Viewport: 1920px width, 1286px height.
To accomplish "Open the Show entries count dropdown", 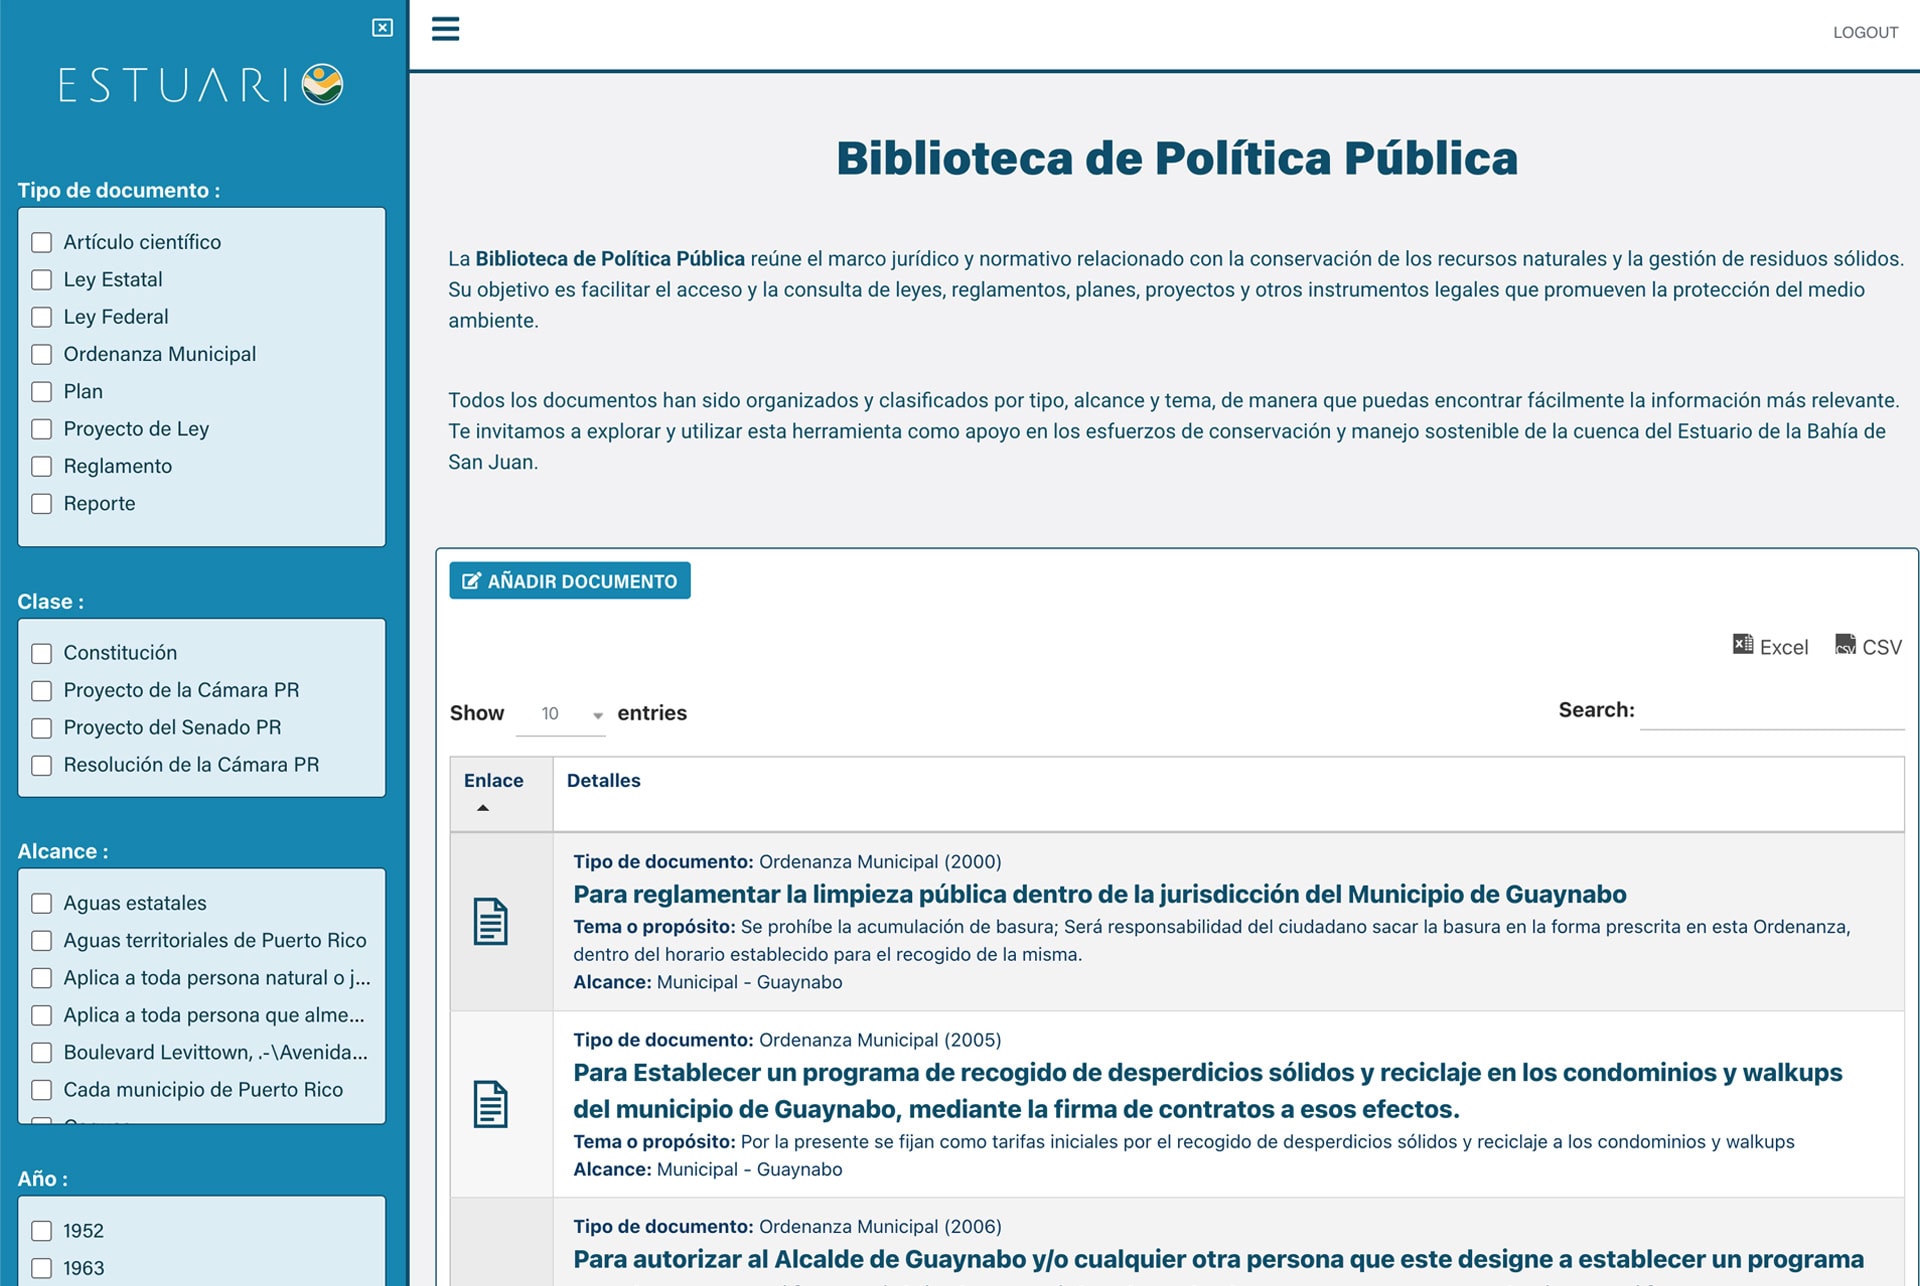I will [561, 714].
